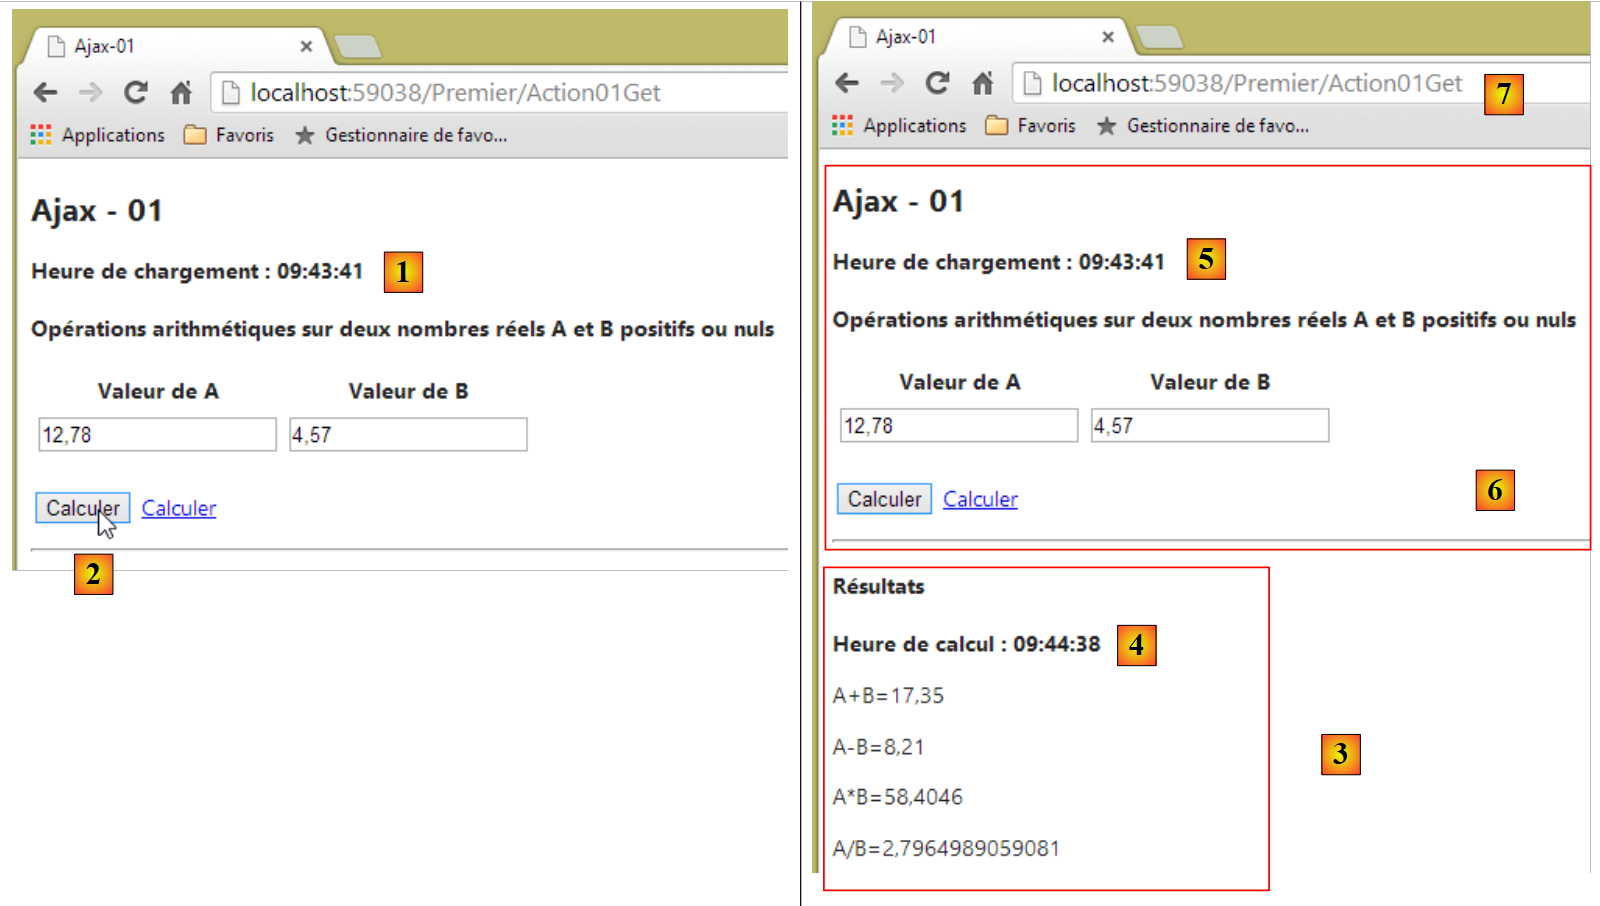Follow the Calculer hyperlink in the left page
Screen dimensions: 1600x906
pyautogui.click(x=179, y=508)
